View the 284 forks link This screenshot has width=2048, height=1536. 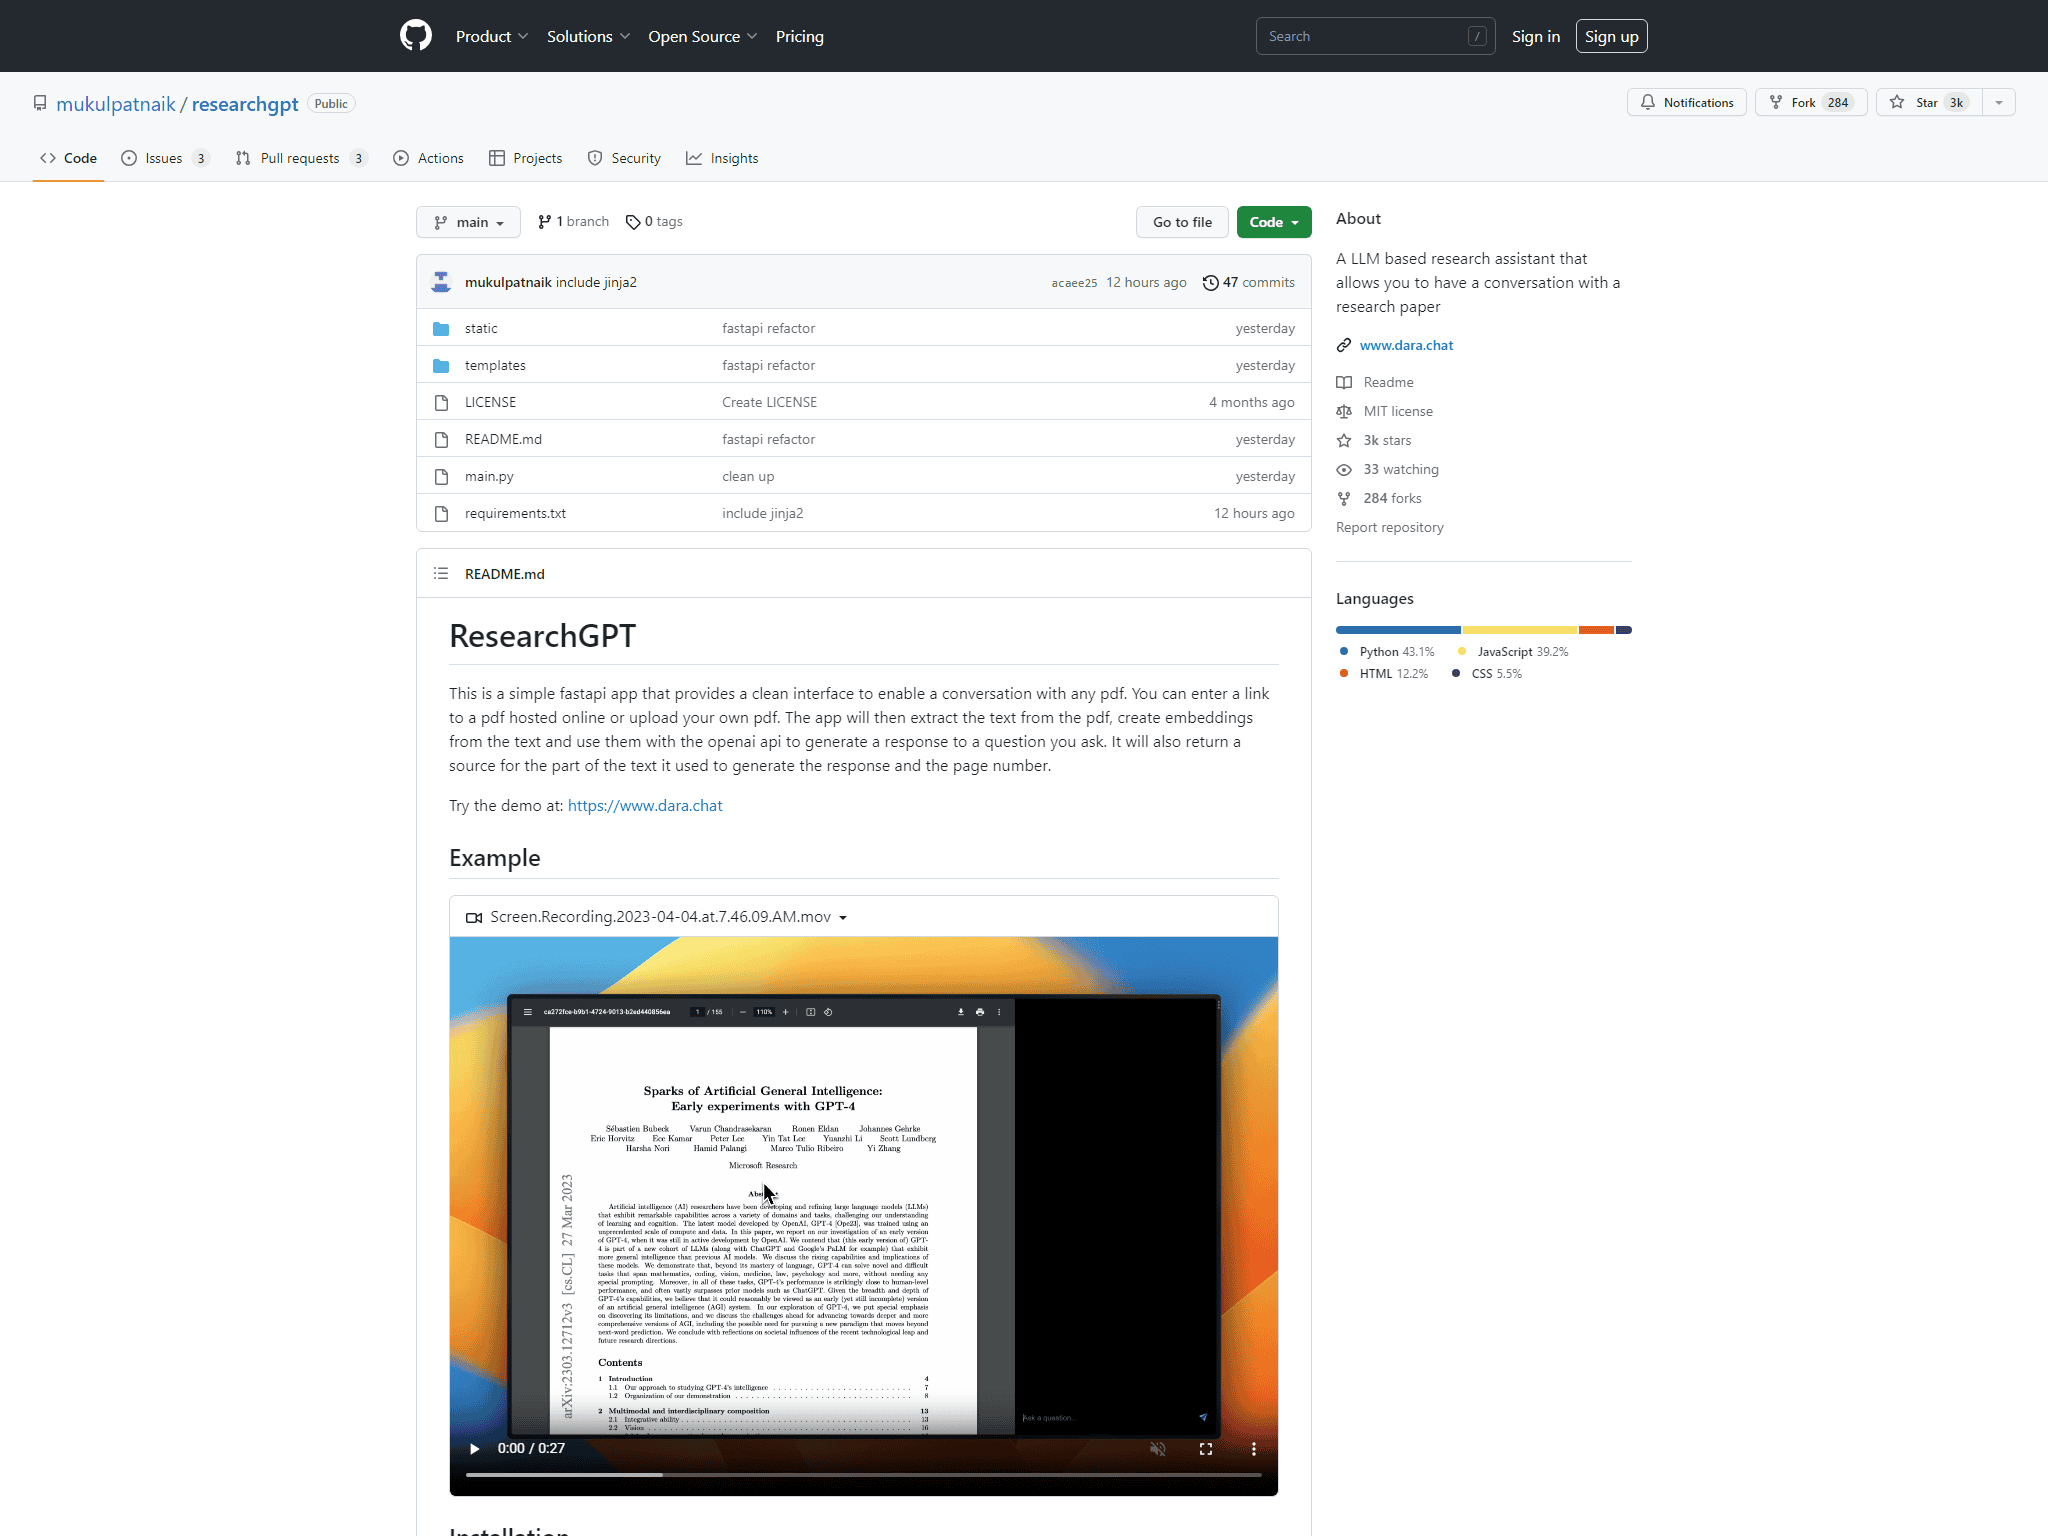(1392, 498)
